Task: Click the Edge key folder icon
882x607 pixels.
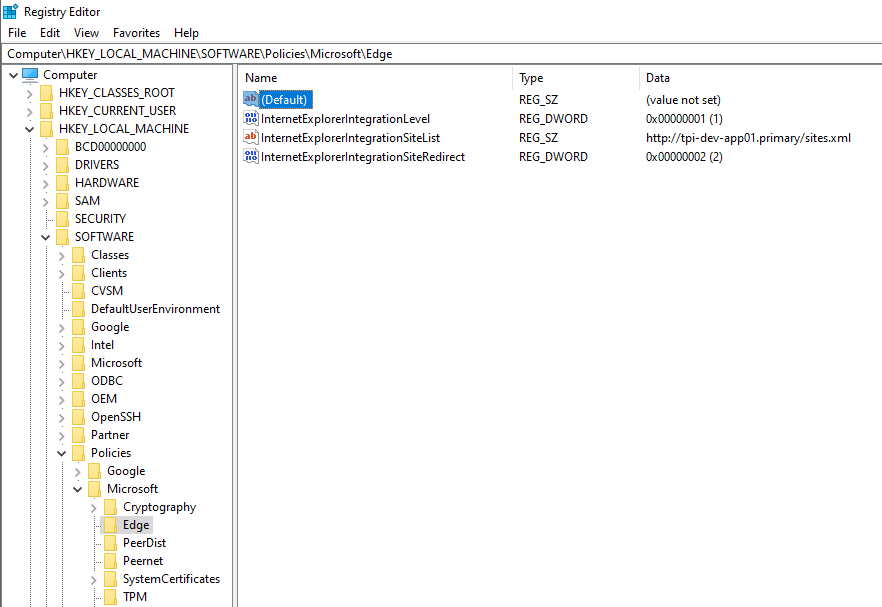Action: coord(111,525)
